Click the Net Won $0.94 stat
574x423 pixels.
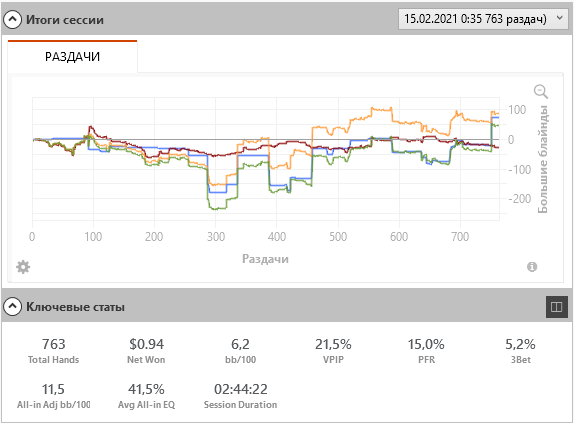coord(146,351)
